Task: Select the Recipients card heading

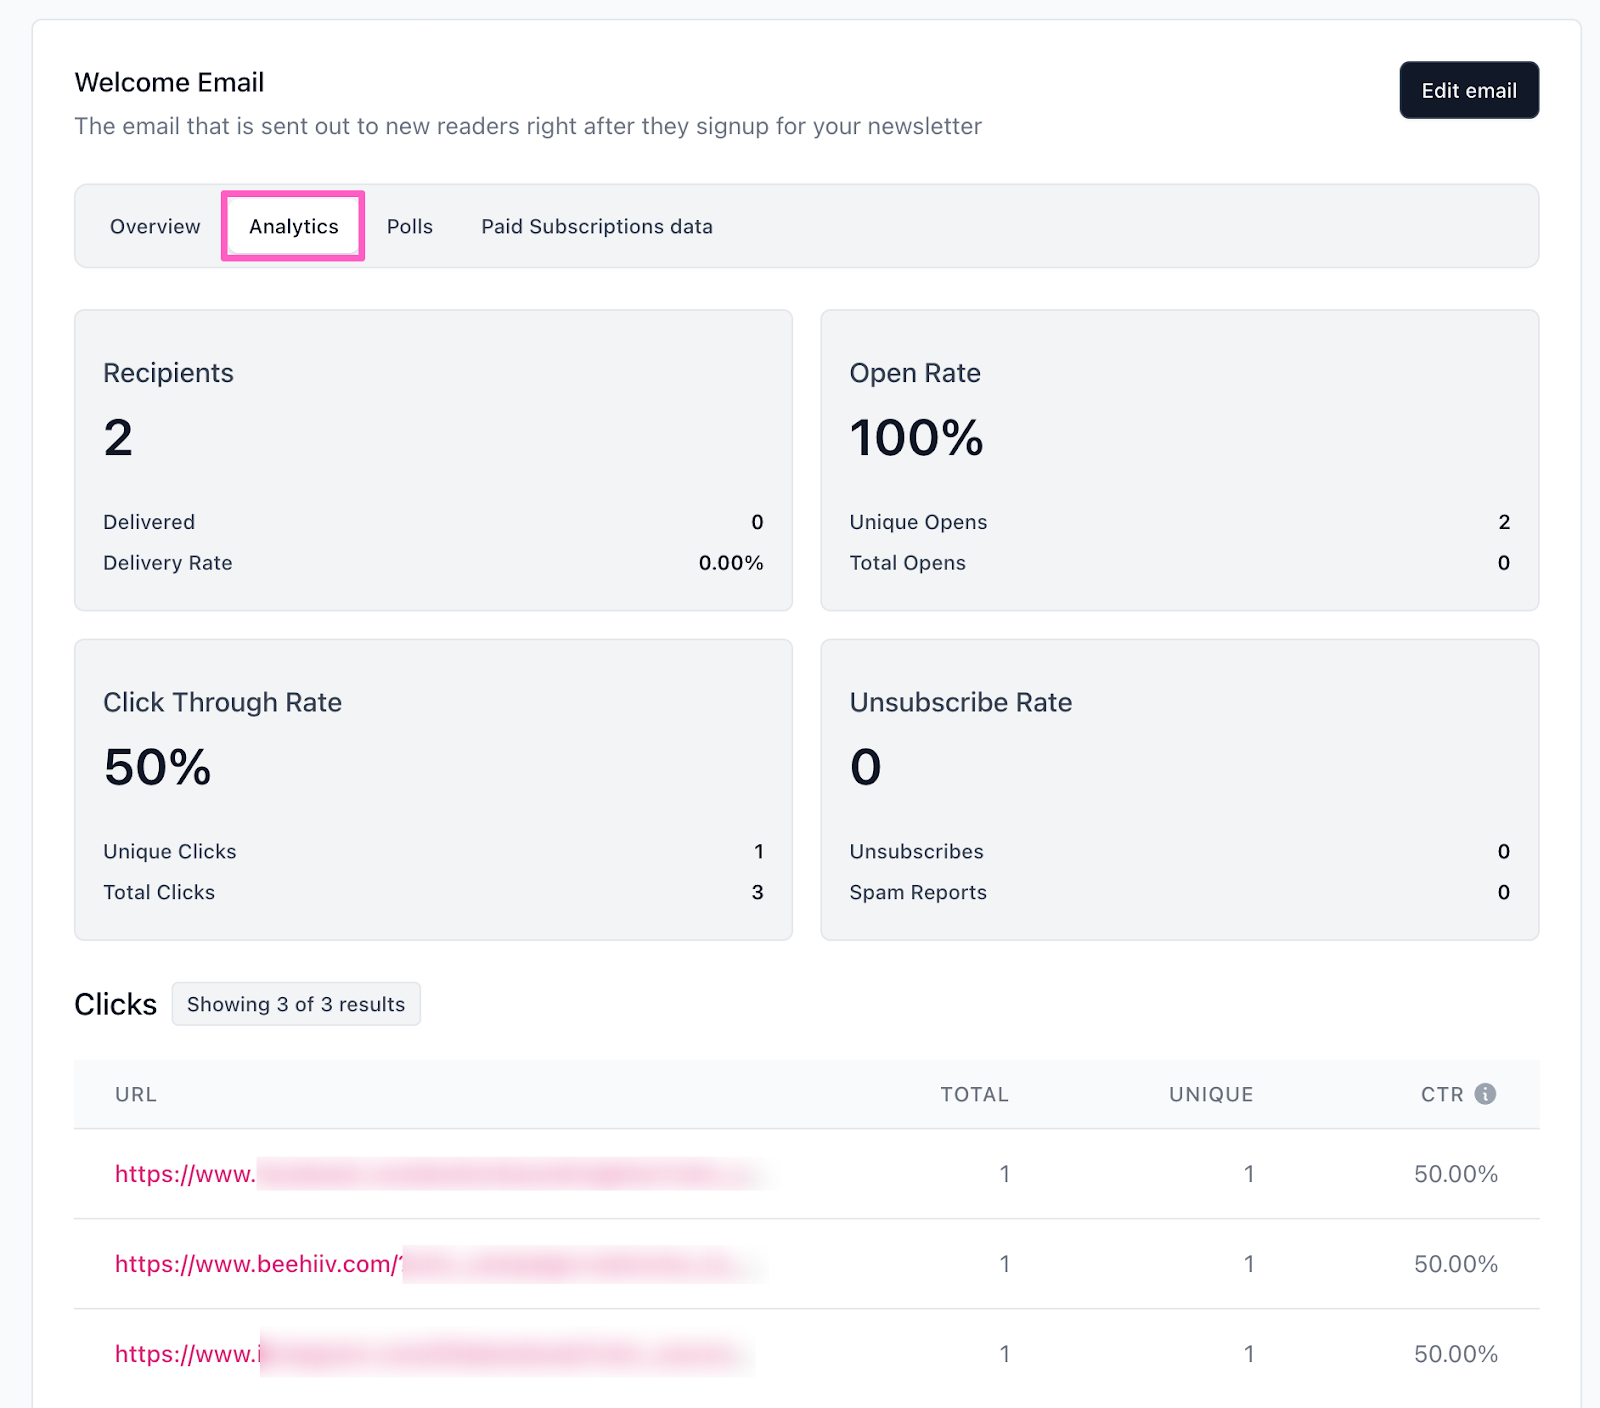Action: [x=168, y=373]
